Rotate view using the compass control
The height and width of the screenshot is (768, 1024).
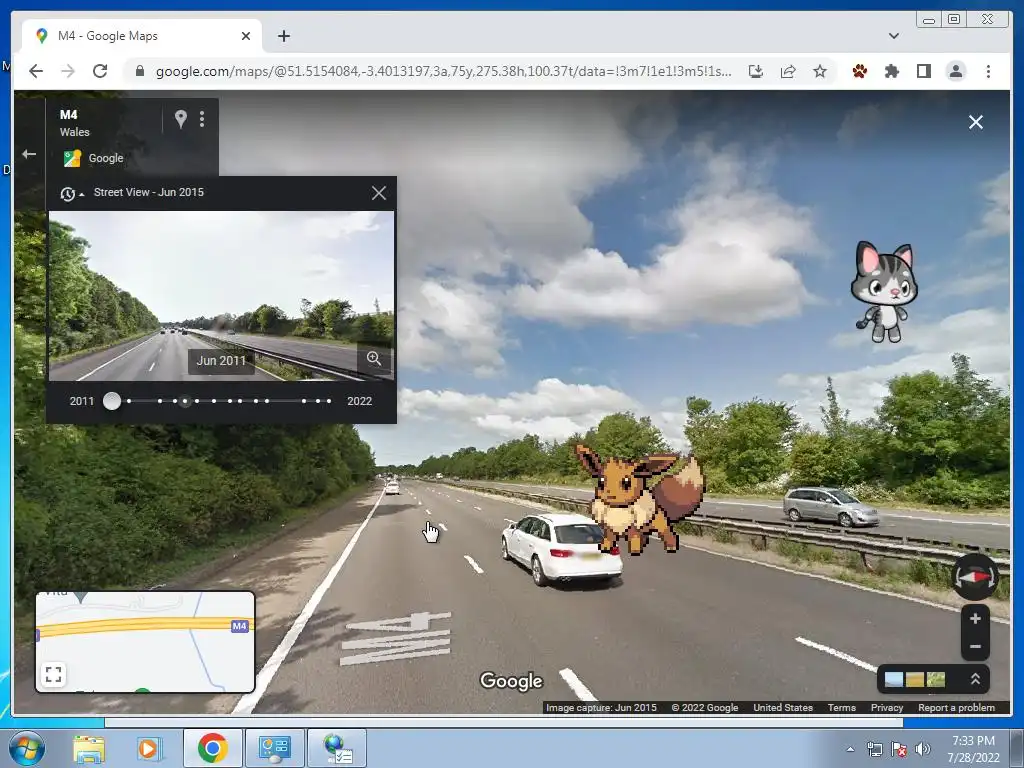pos(974,577)
